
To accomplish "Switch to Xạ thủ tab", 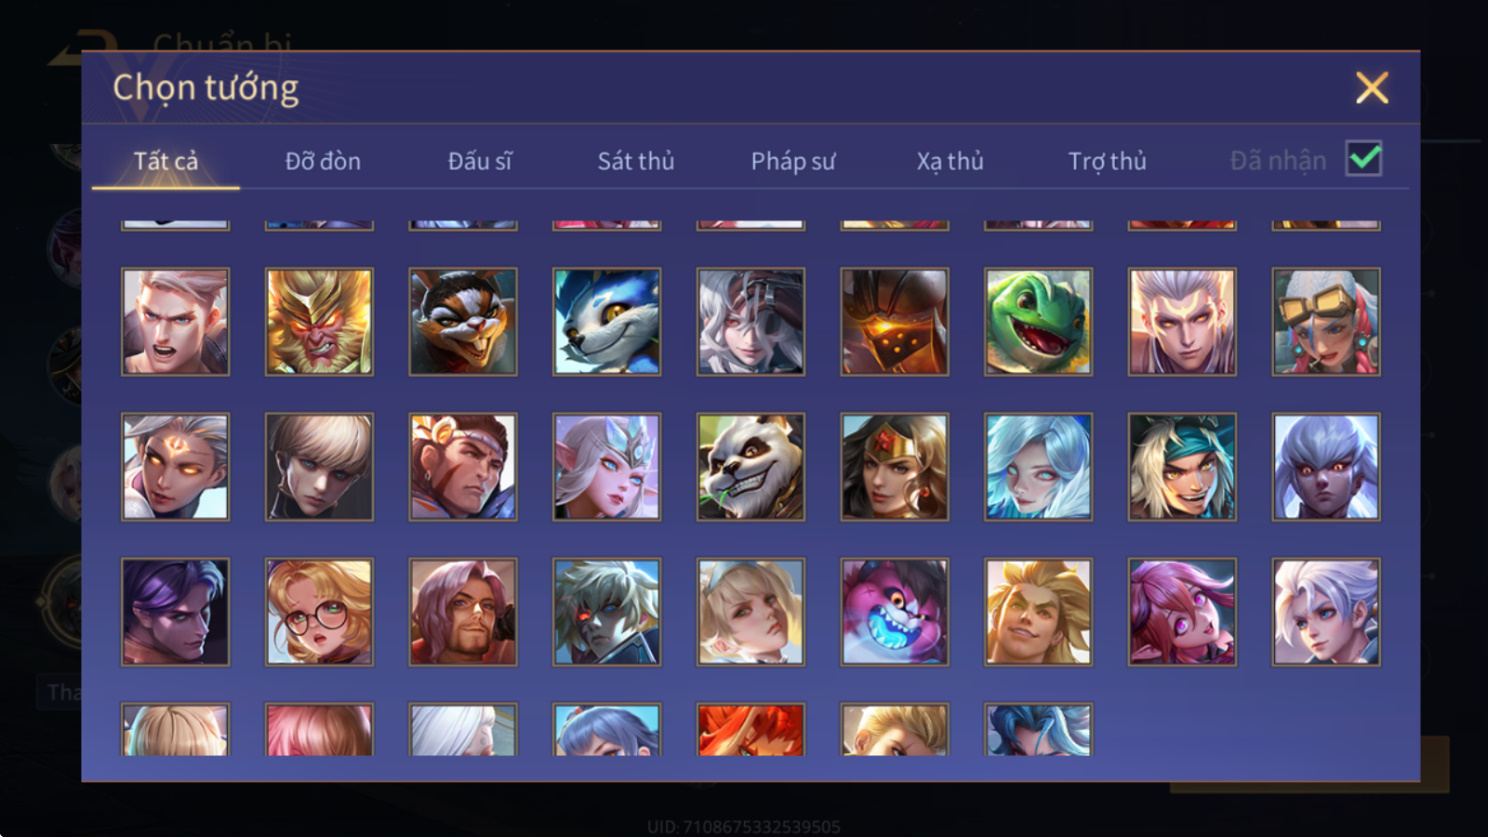I will [950, 161].
